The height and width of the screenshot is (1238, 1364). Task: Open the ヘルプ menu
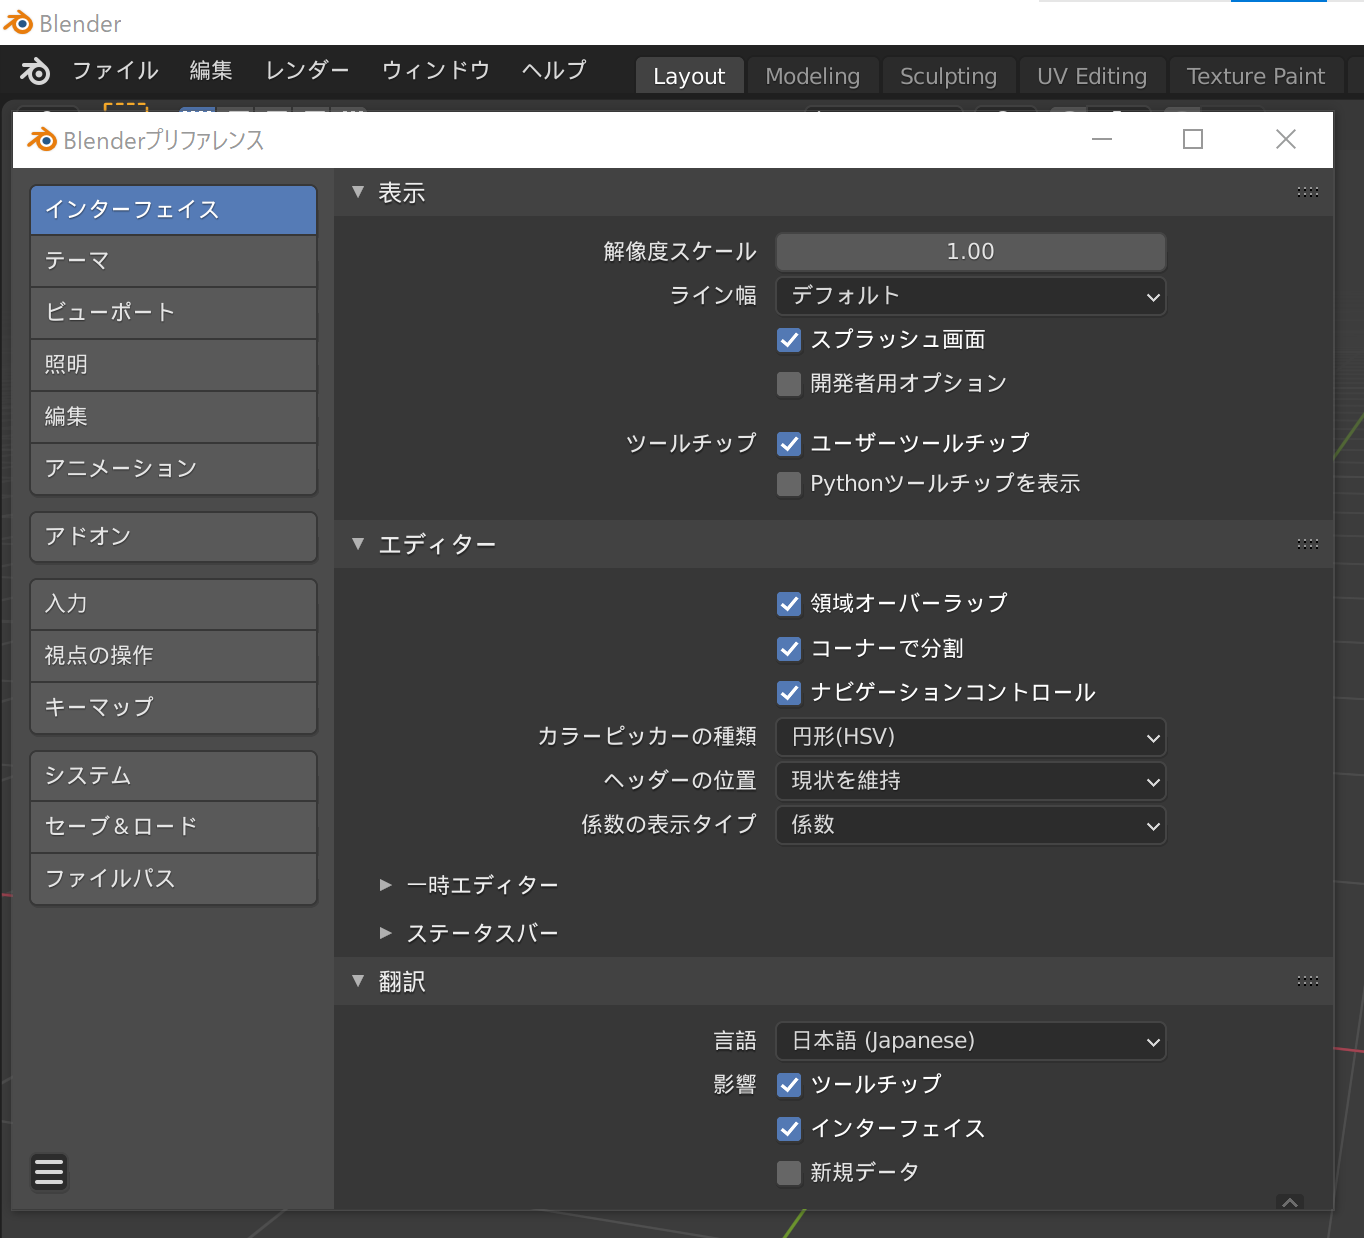click(554, 71)
